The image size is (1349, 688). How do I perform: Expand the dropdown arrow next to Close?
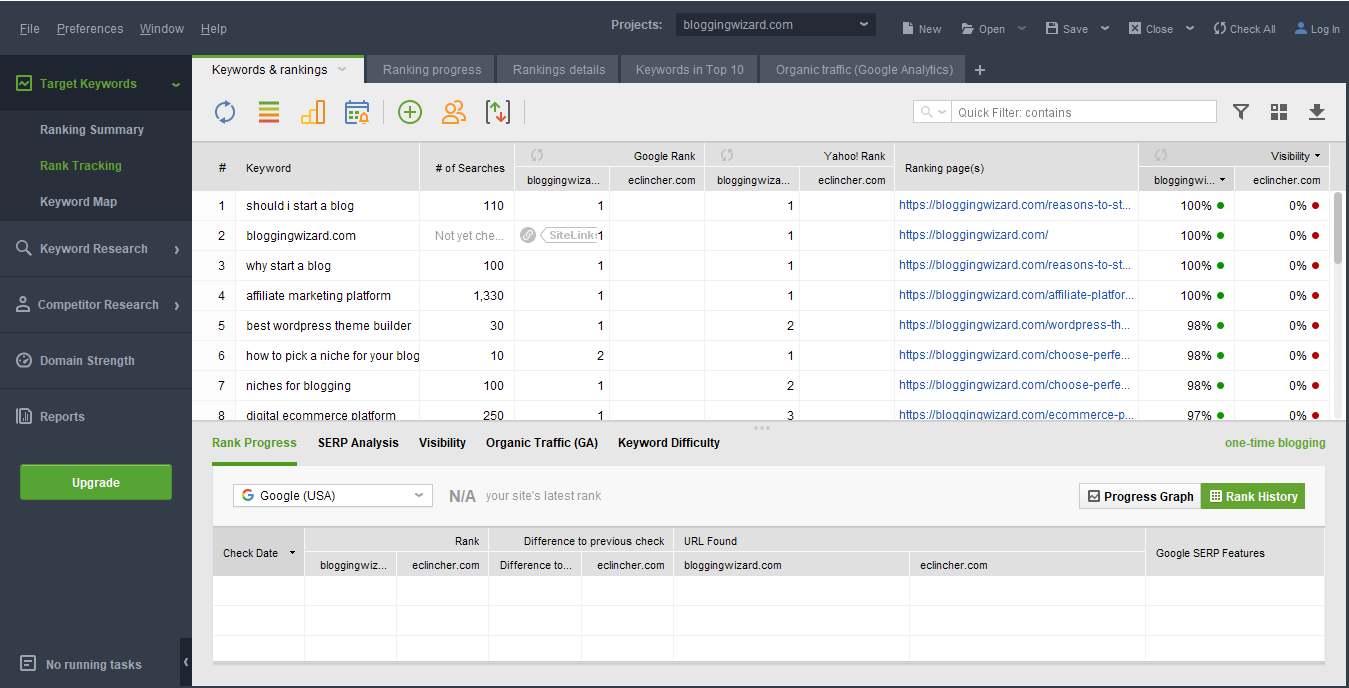1190,29
